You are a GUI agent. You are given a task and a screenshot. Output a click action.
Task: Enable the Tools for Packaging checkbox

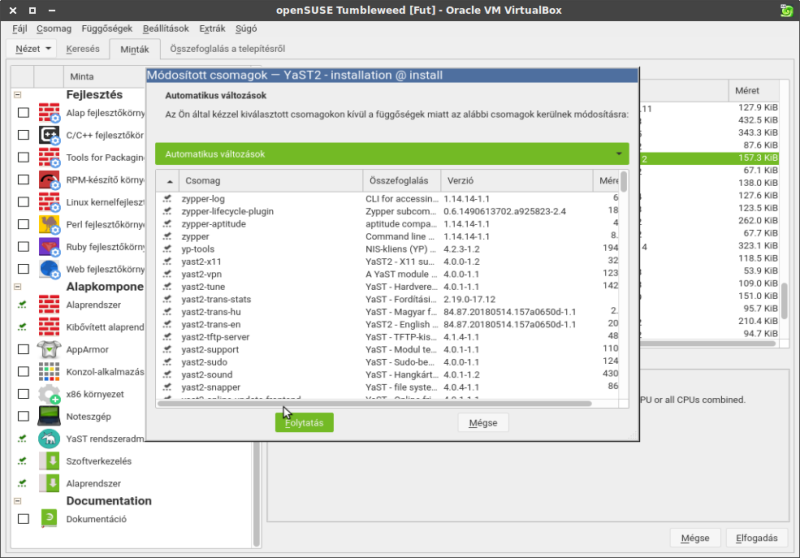click(23, 158)
